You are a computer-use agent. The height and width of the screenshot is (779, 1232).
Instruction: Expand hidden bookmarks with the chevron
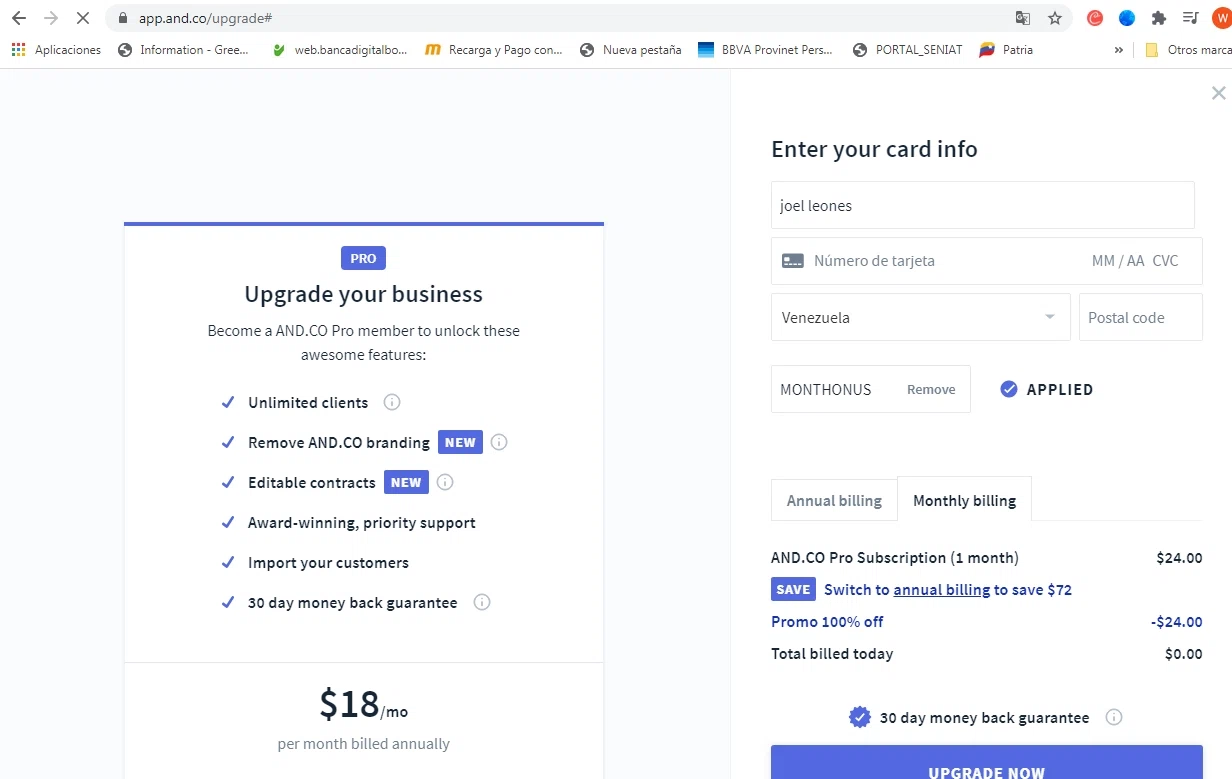pos(1119,50)
